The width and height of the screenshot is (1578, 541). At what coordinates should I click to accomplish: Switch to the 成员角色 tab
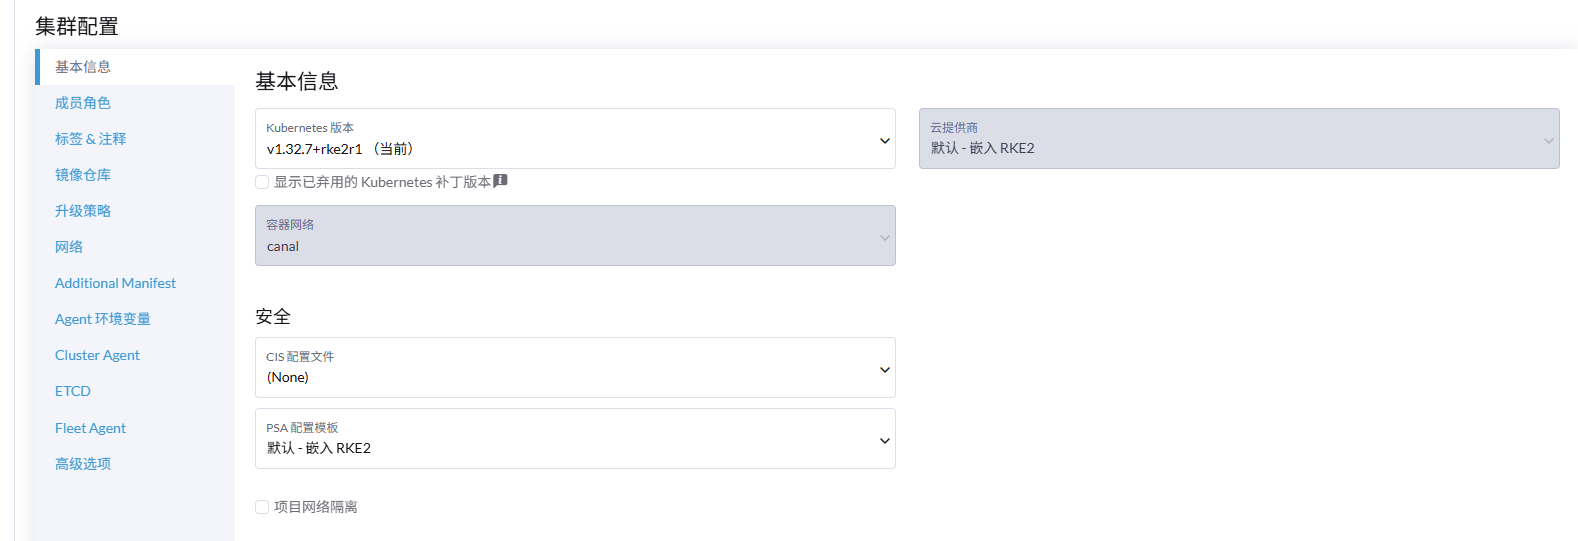point(83,103)
